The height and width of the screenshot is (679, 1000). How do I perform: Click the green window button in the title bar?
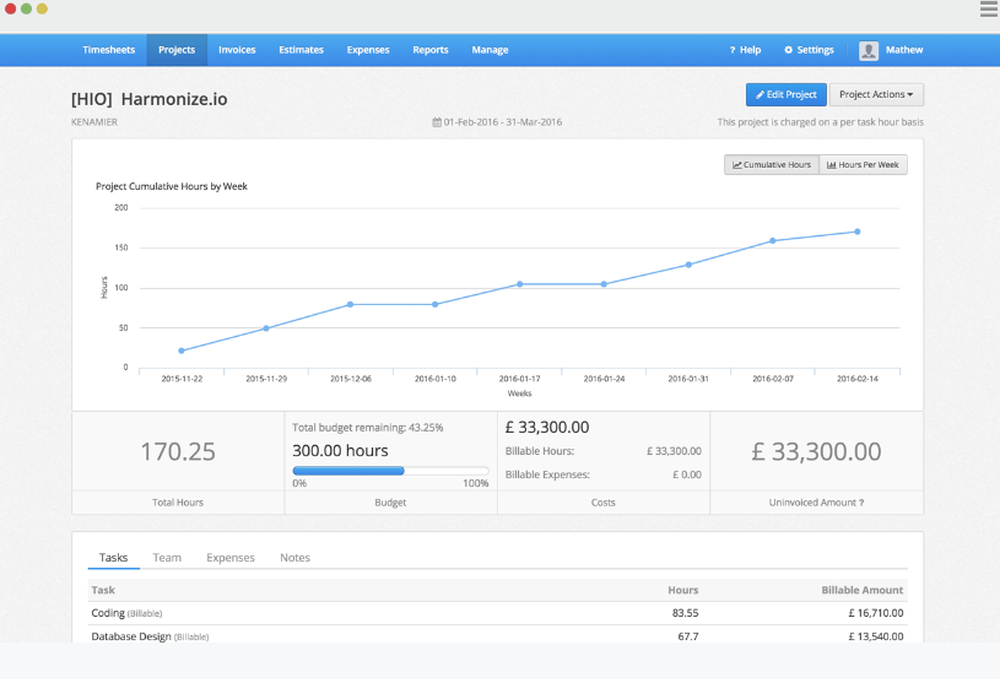(x=26, y=8)
